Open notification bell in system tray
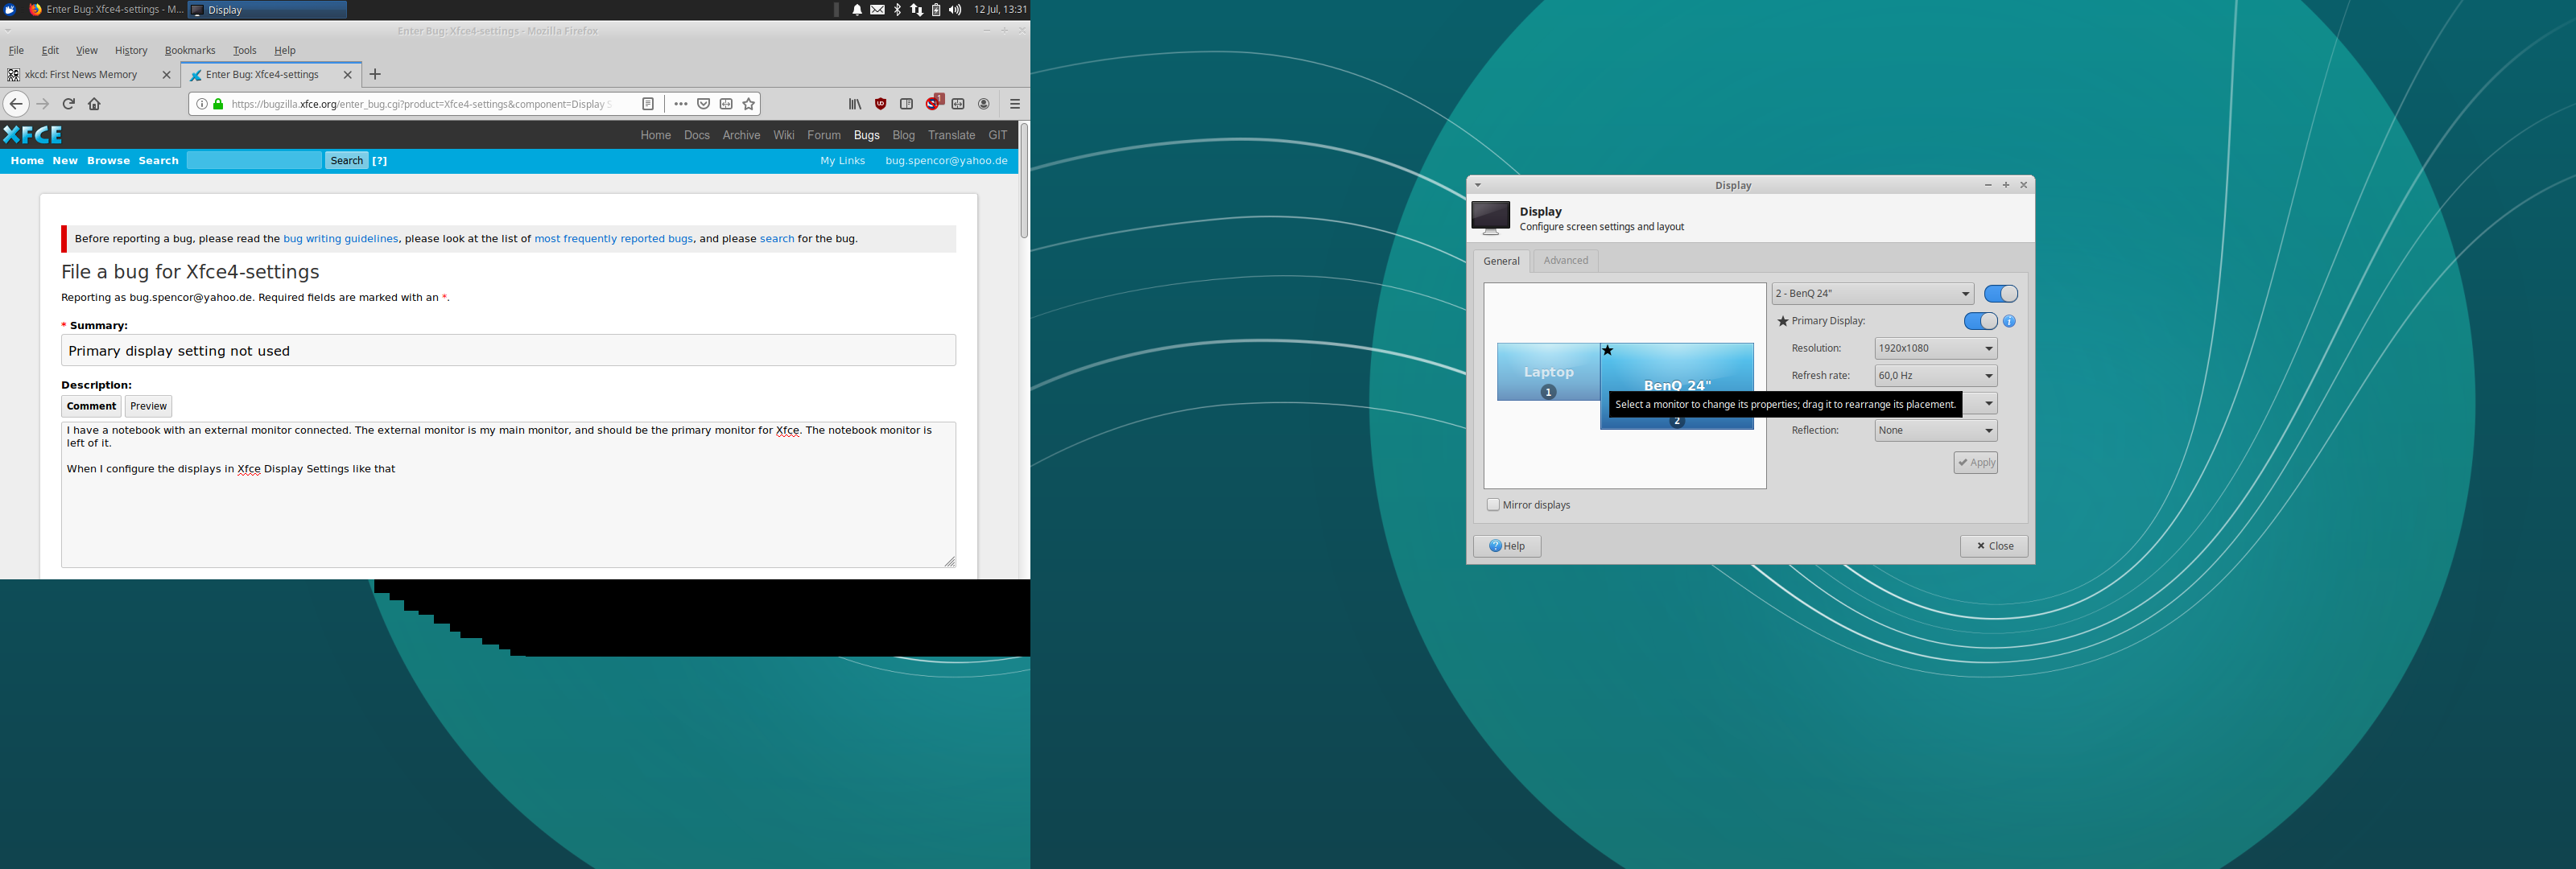 tap(857, 10)
